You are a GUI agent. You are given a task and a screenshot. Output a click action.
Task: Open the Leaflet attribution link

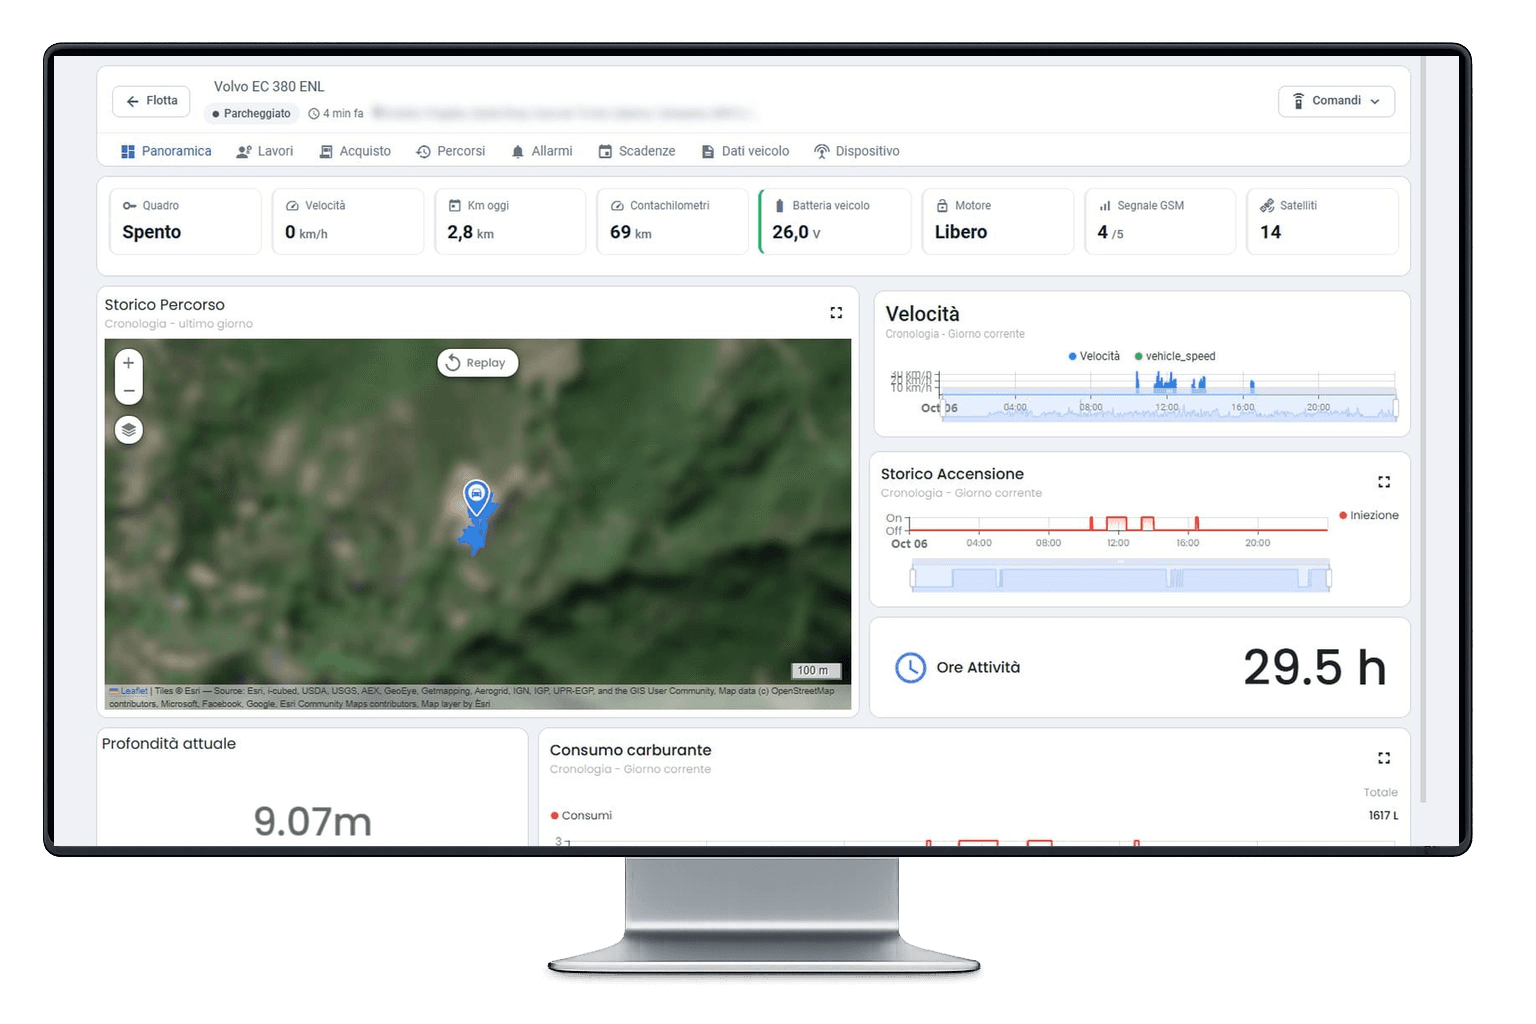[133, 691]
